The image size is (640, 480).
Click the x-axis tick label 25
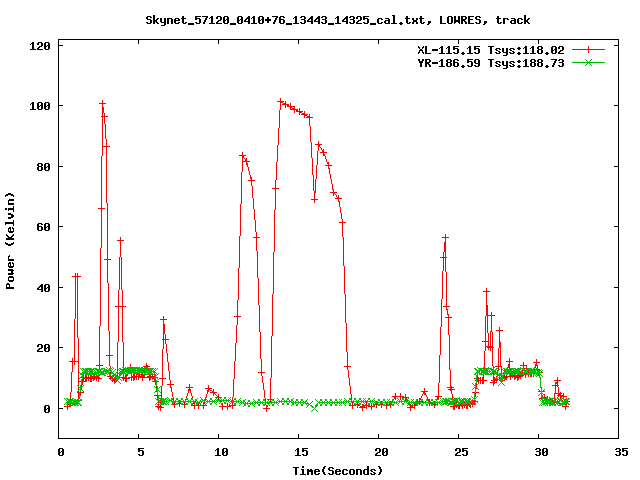click(x=461, y=452)
